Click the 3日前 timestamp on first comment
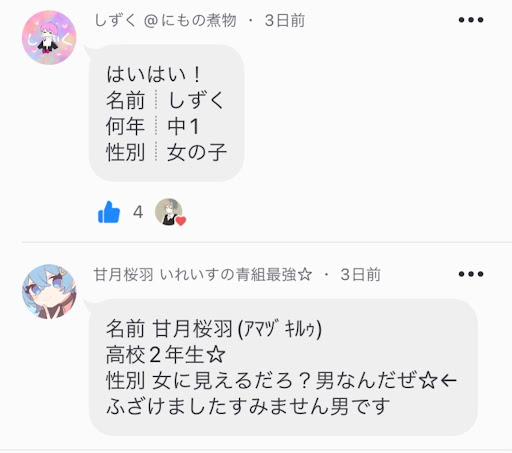The width and height of the screenshot is (512, 453). coord(285,21)
